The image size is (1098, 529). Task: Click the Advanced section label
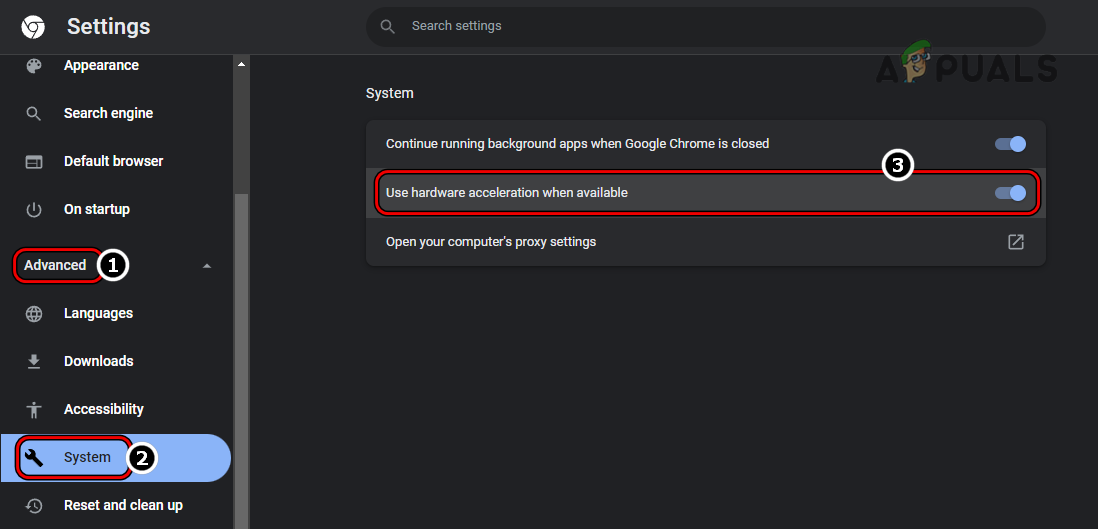pyautogui.click(x=55, y=265)
